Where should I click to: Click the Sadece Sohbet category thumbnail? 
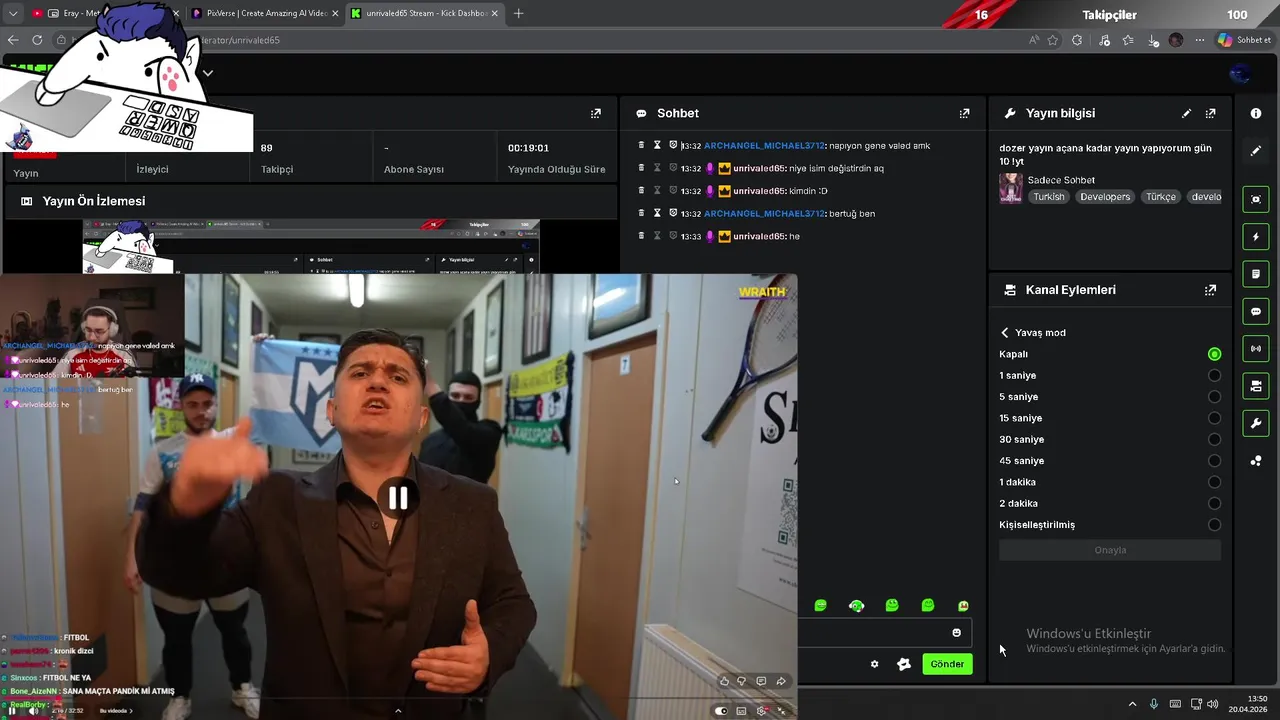[x=1010, y=188]
